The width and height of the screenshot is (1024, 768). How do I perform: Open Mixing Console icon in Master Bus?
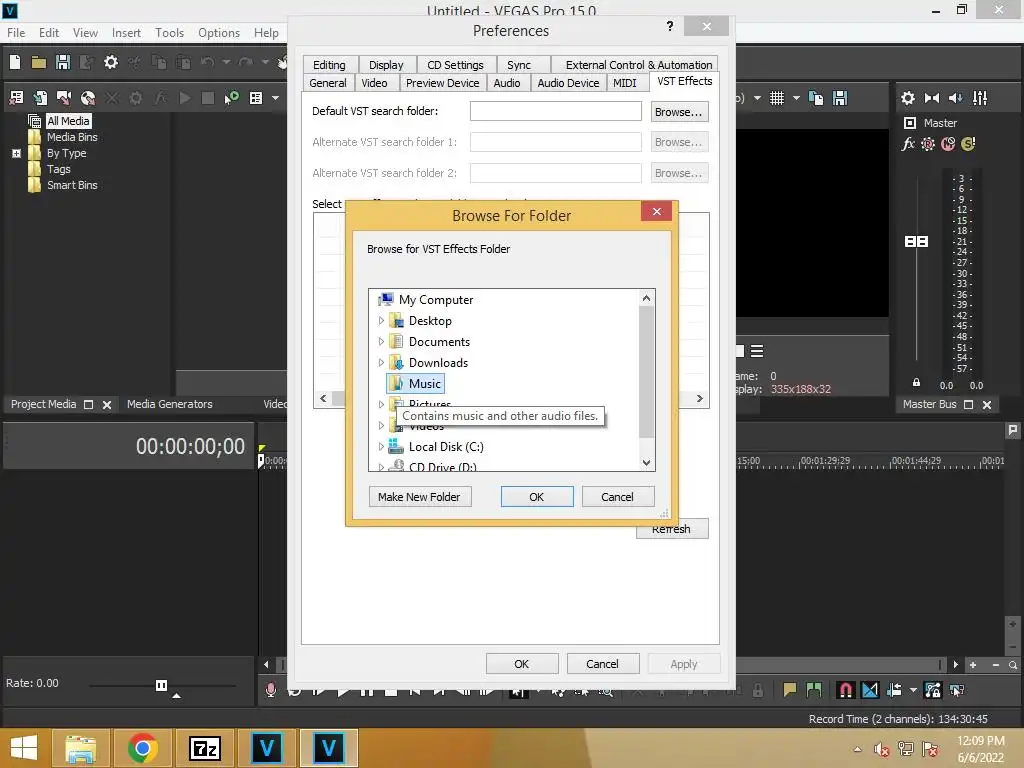point(980,98)
